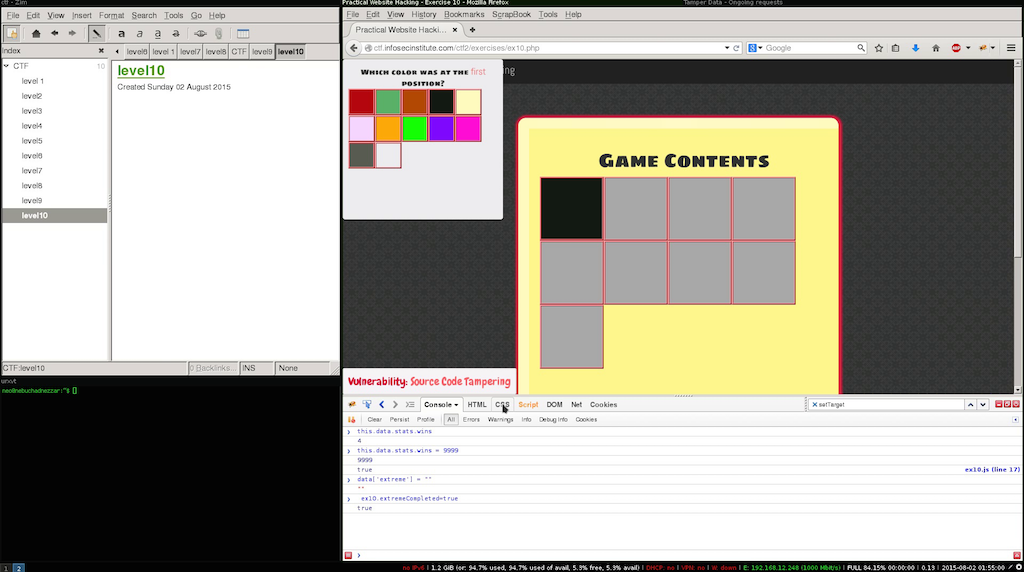Apply underline mark formatting in Zim

[157, 33]
